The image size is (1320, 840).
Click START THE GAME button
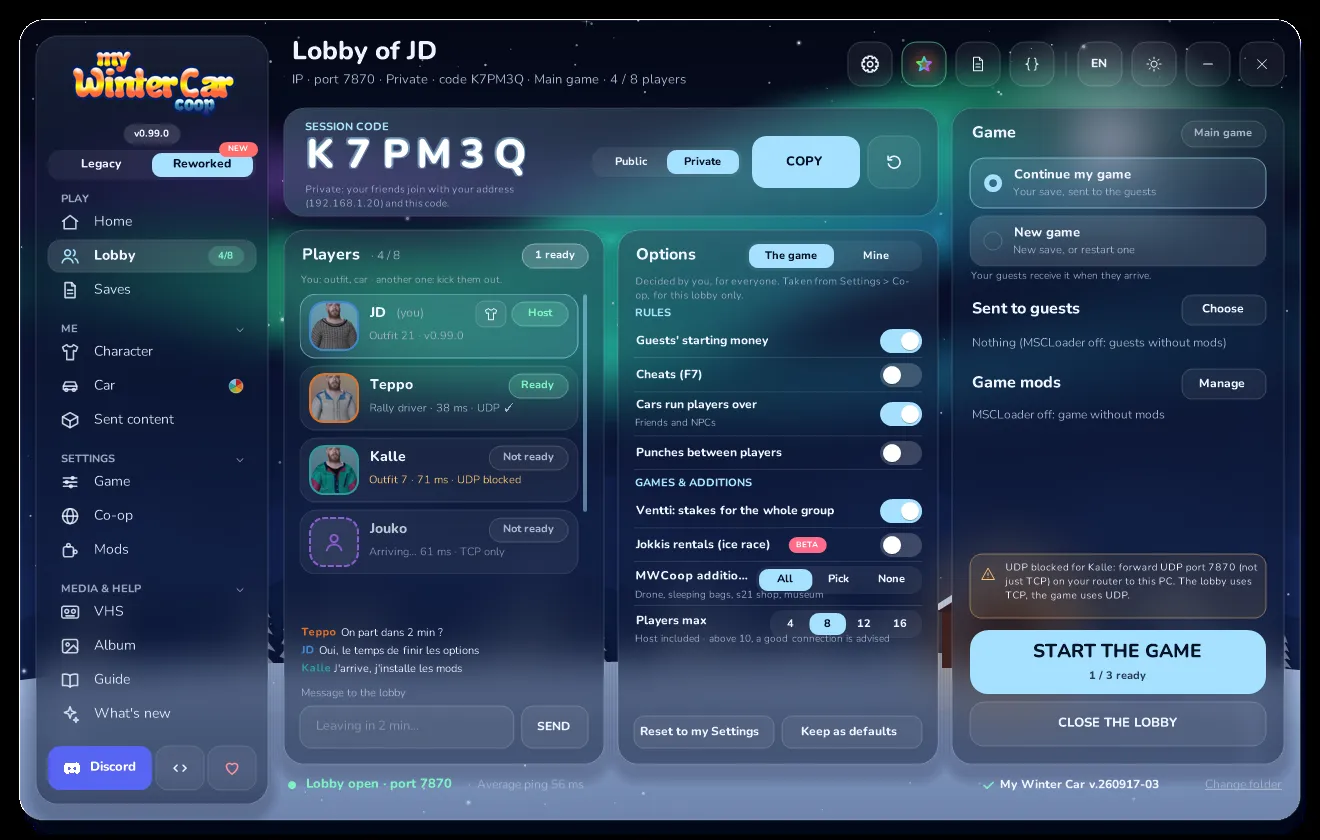click(x=1118, y=662)
